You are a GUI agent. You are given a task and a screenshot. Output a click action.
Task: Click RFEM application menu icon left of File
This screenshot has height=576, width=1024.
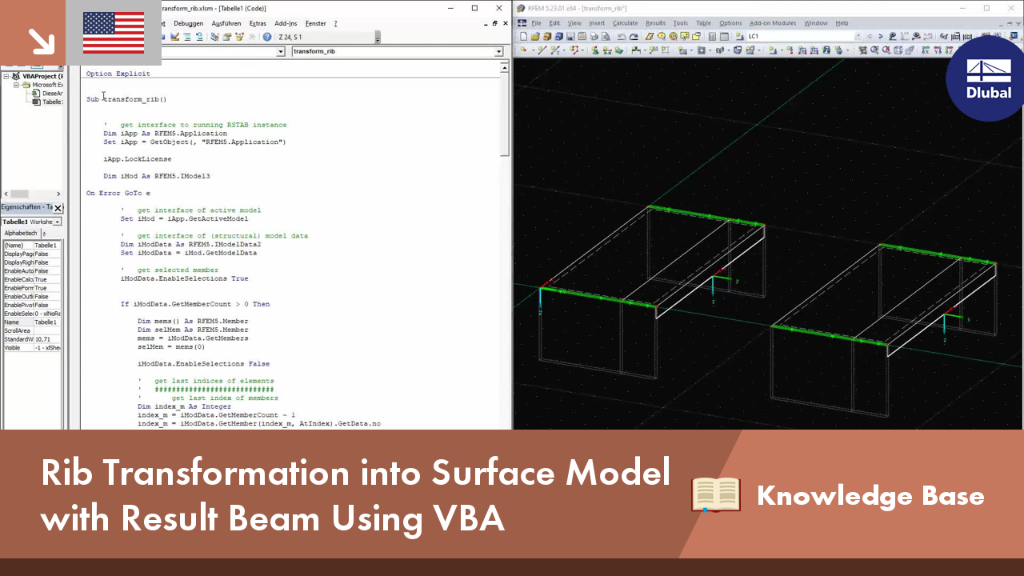tap(522, 23)
